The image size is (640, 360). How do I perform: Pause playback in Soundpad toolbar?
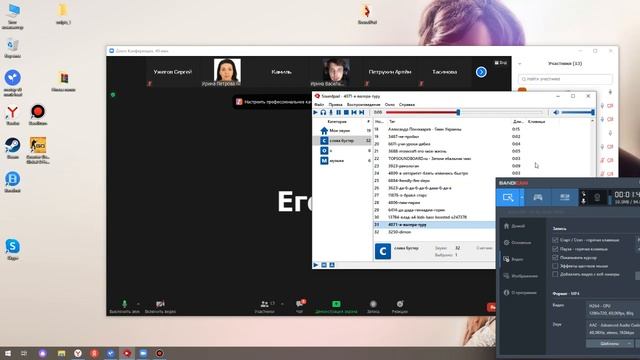pos(338,112)
